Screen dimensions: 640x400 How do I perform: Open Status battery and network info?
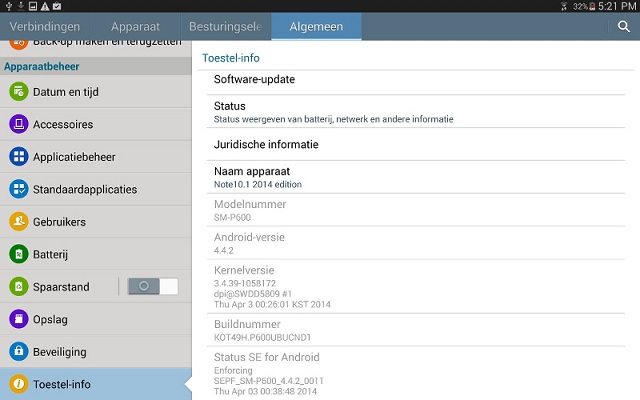pos(416,111)
